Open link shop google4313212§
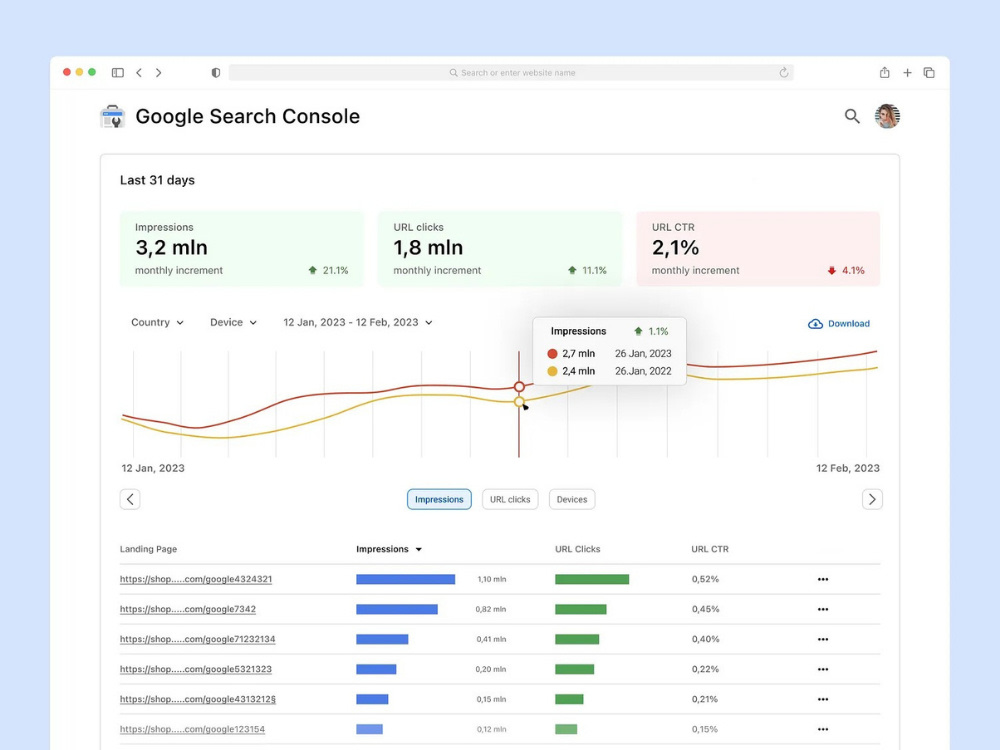The height and width of the screenshot is (750, 1000). coord(198,699)
